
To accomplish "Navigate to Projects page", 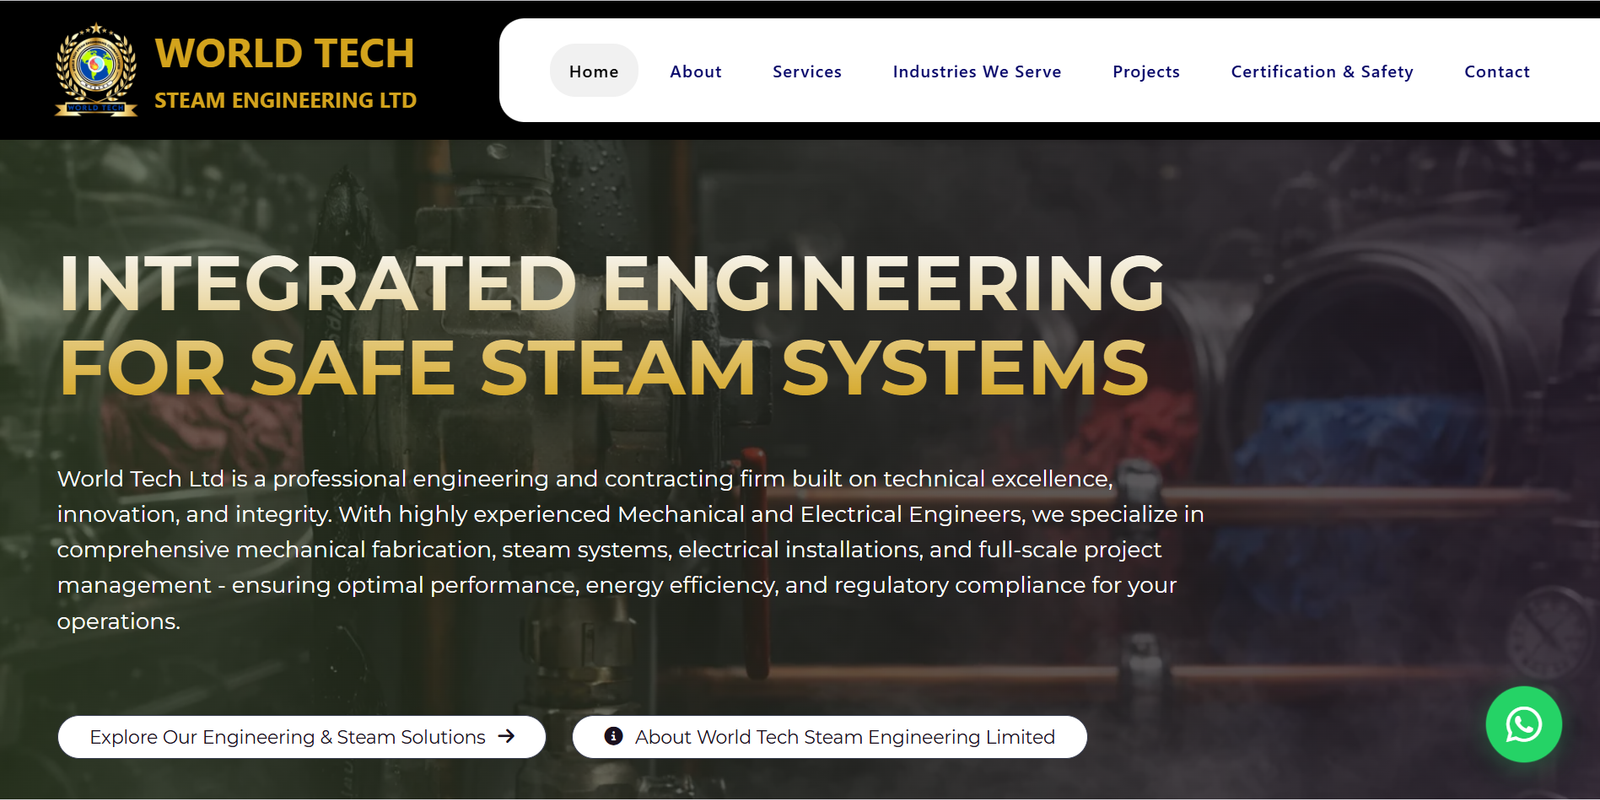I will [1146, 71].
